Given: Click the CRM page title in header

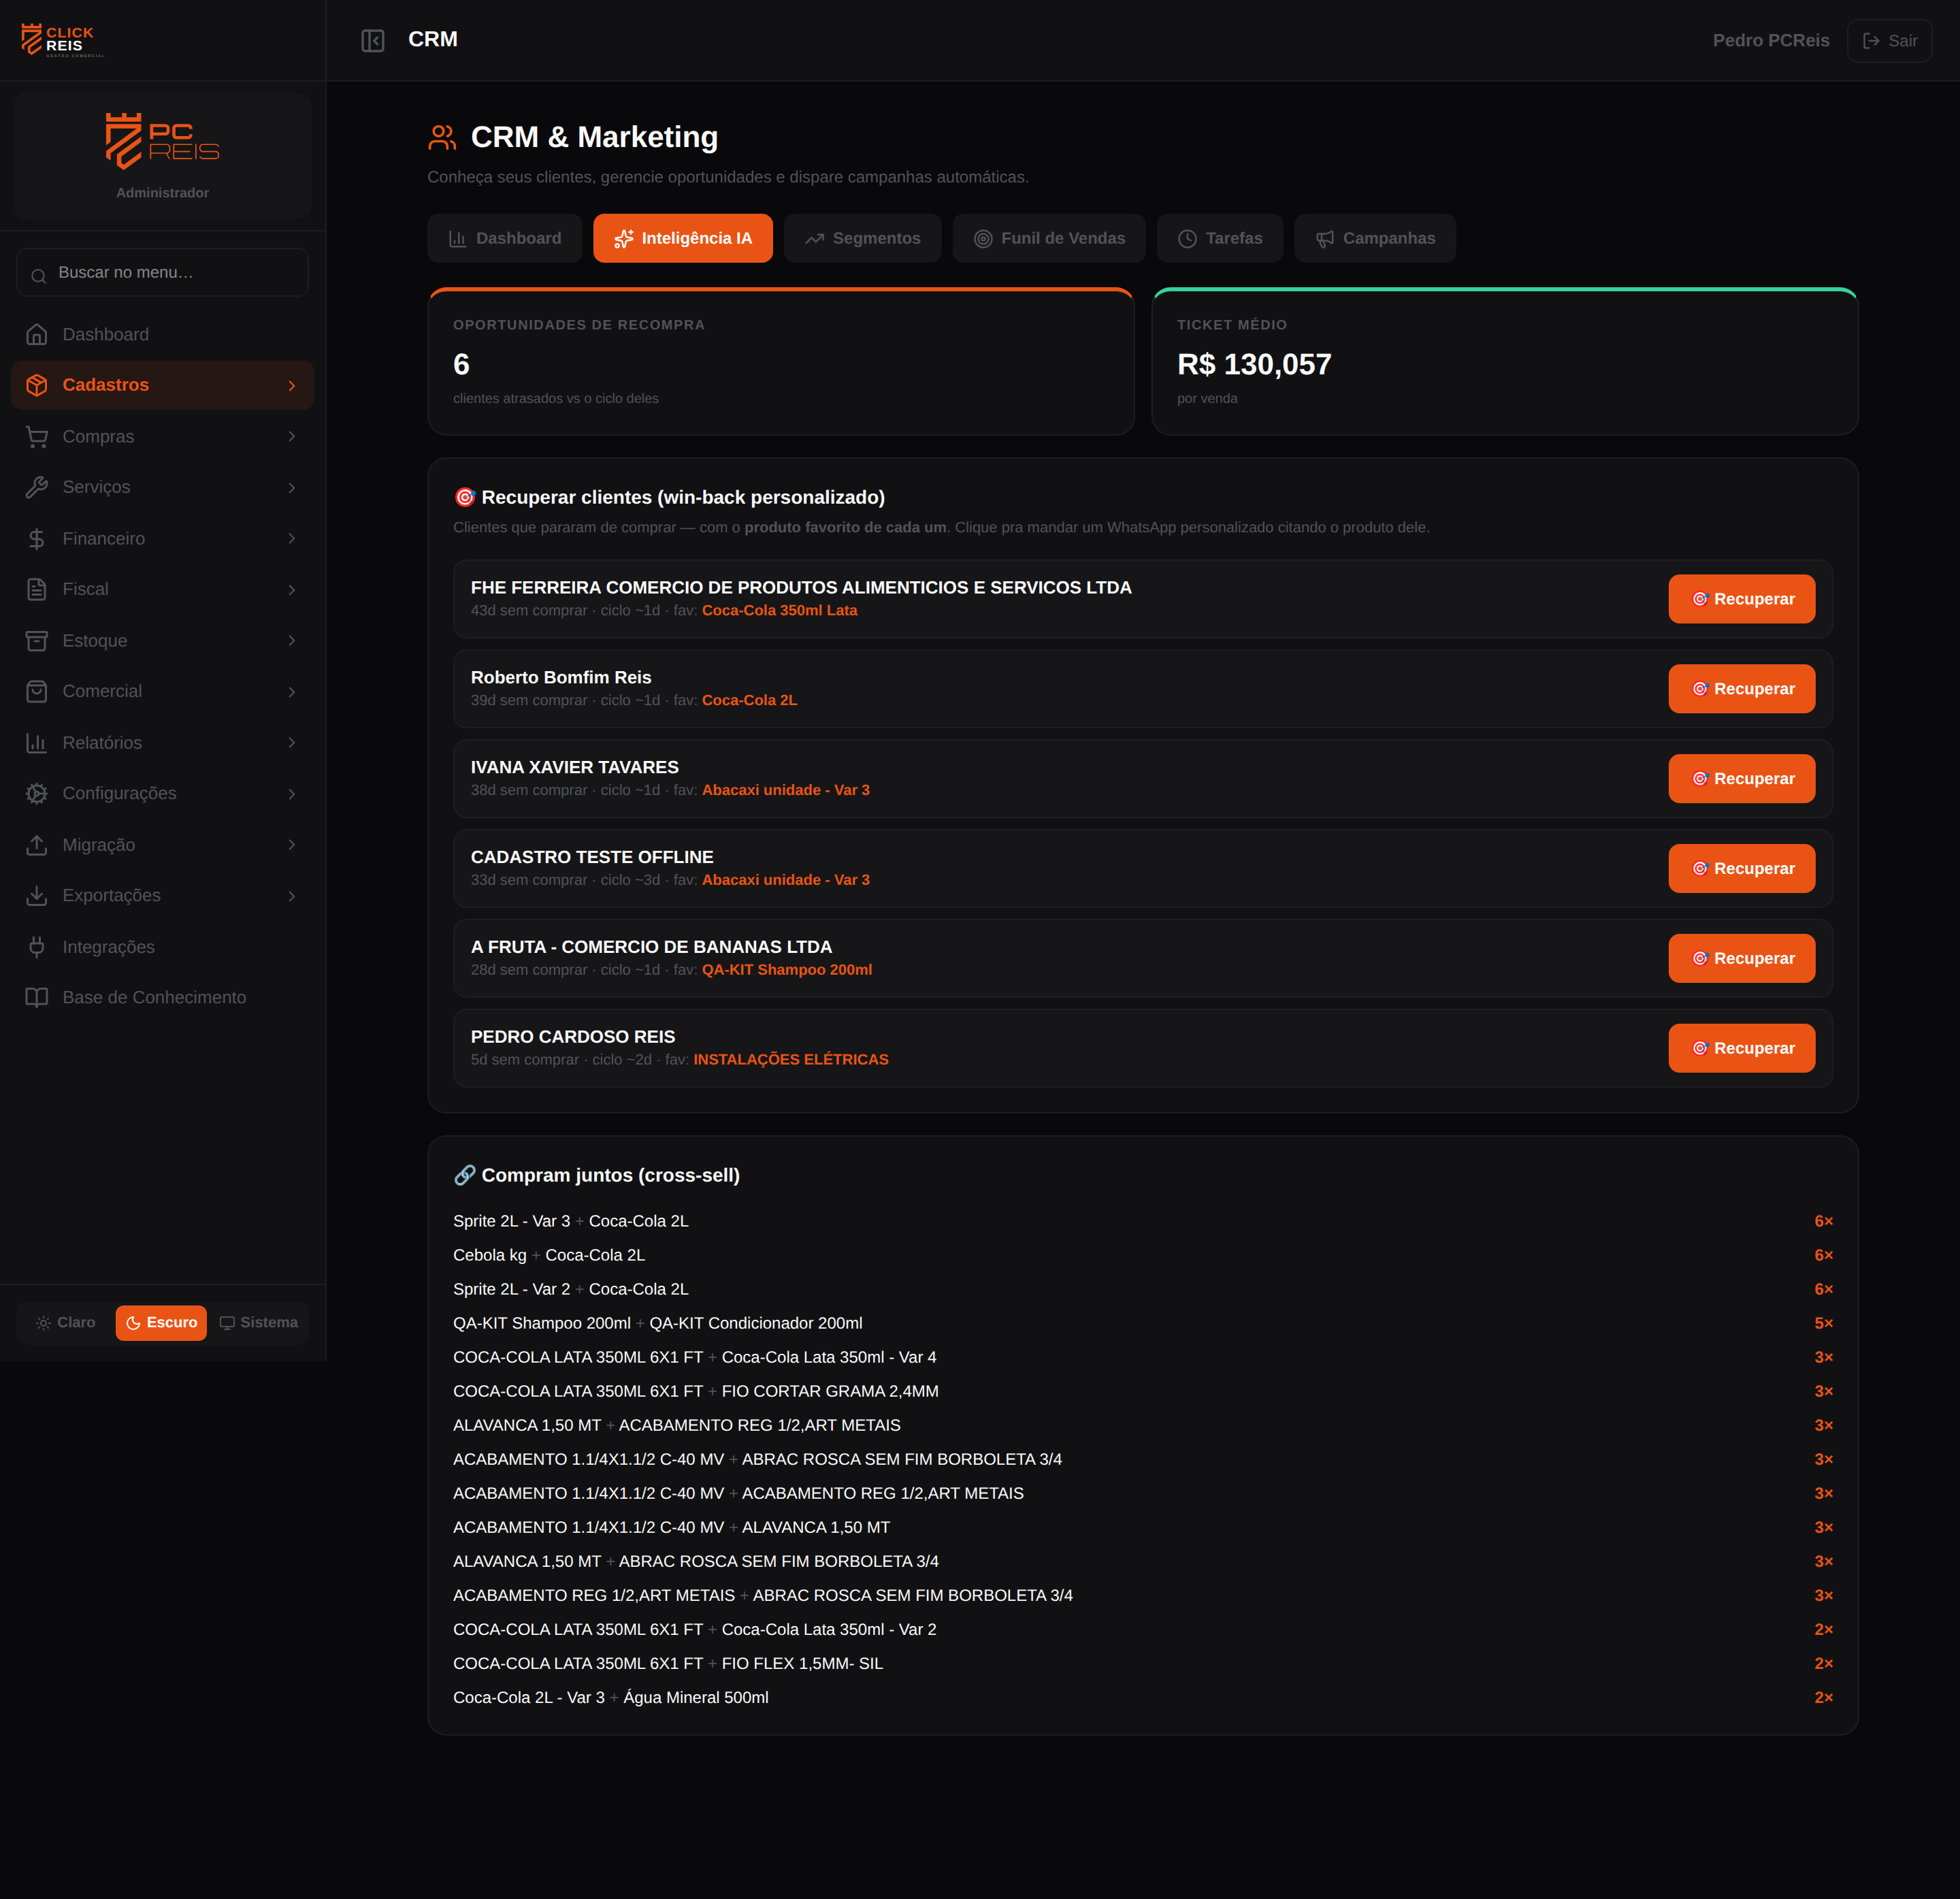Looking at the screenshot, I should tap(433, 39).
